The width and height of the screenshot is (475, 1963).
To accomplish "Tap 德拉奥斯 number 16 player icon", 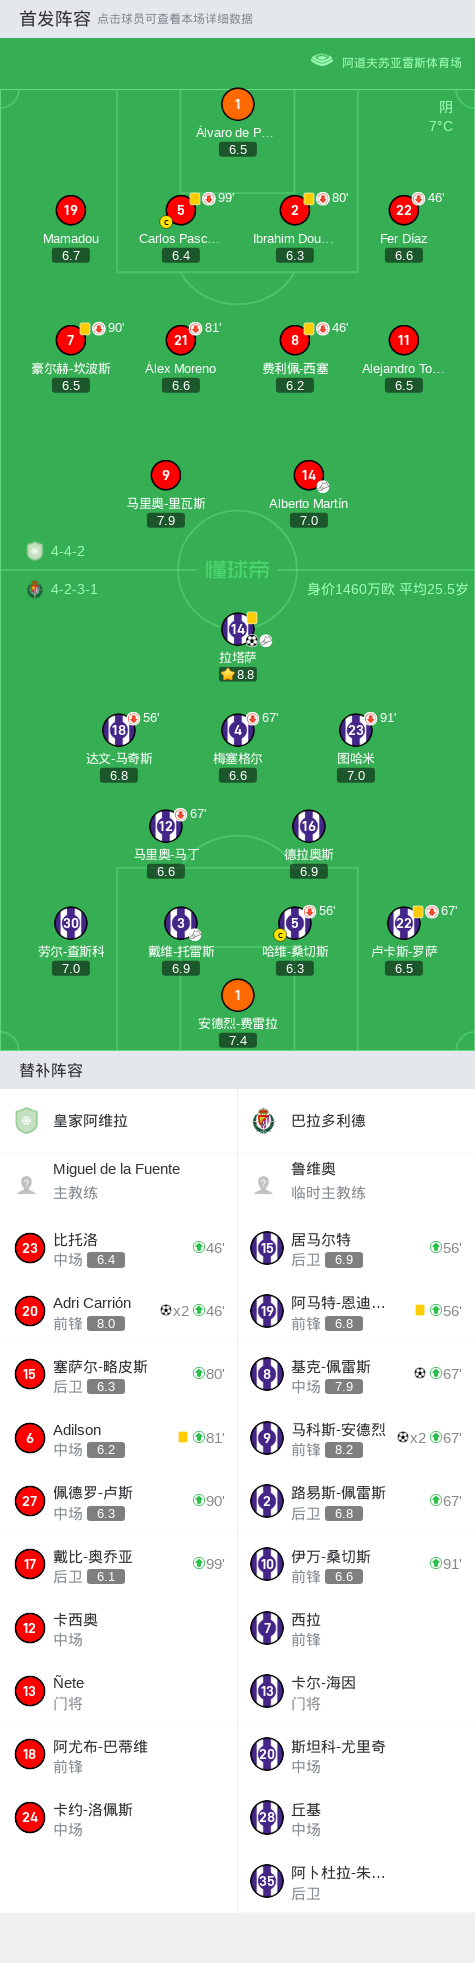I will pyautogui.click(x=308, y=826).
